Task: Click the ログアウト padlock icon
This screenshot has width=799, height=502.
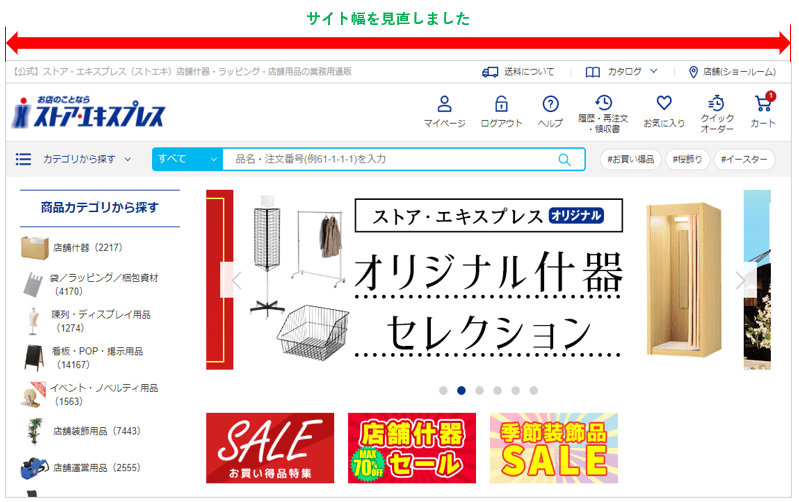Action: pos(501,104)
